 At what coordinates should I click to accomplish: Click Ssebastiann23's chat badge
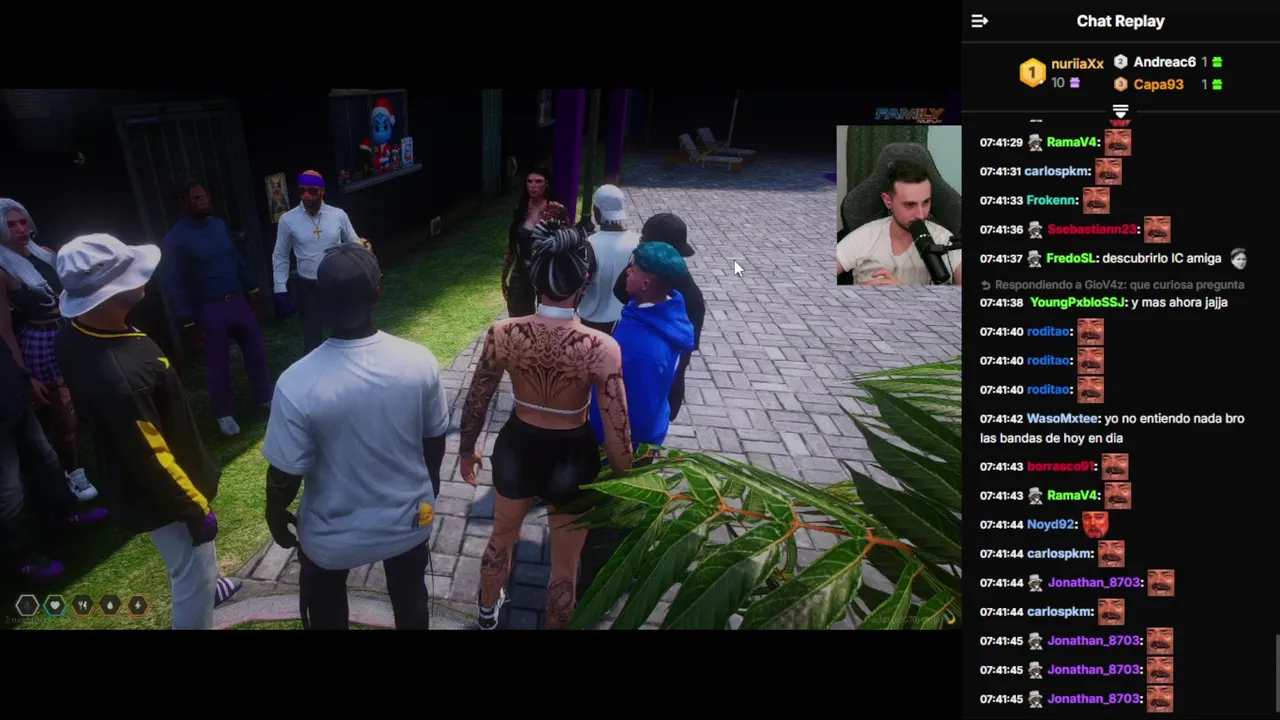click(1035, 229)
